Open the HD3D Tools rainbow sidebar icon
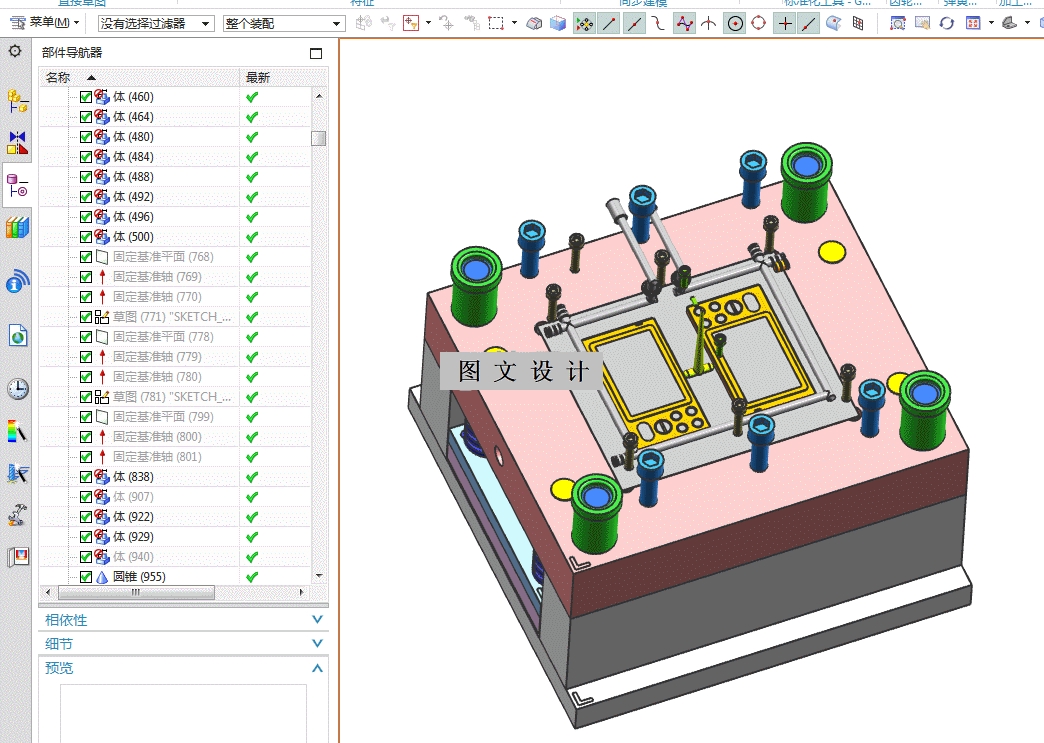 pos(17,431)
